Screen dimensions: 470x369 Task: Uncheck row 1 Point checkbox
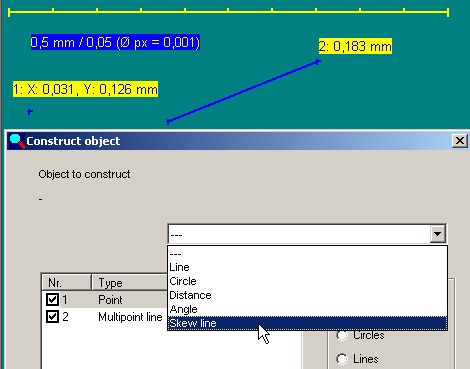click(x=52, y=299)
